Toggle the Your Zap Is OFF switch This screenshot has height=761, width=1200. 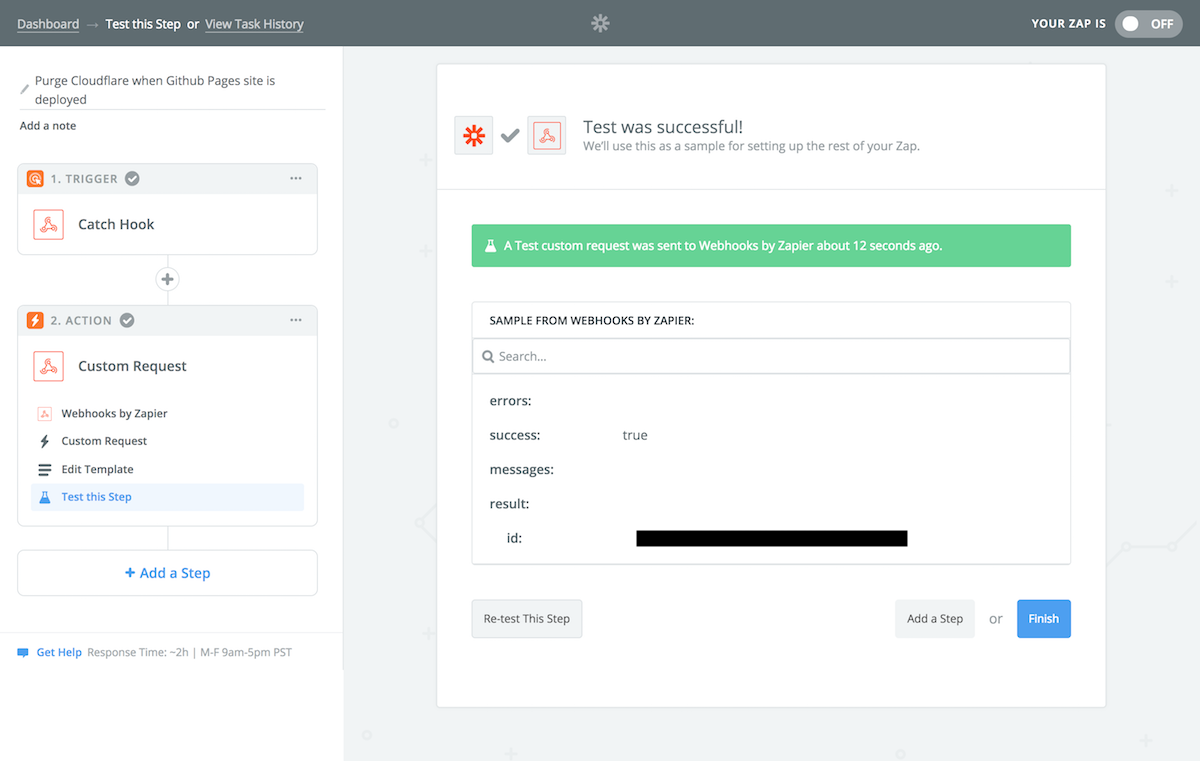tap(1148, 24)
